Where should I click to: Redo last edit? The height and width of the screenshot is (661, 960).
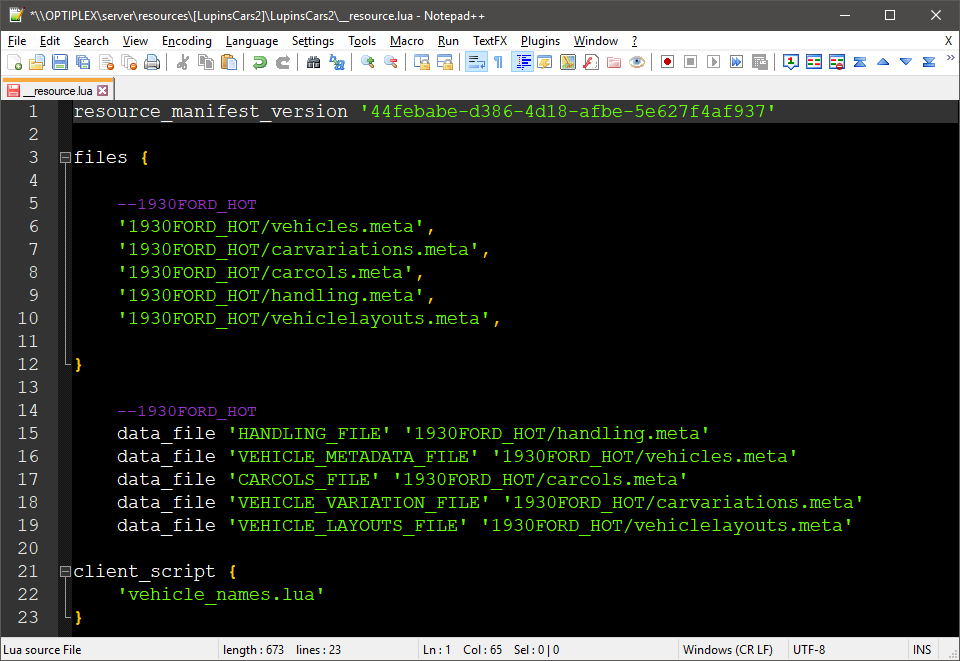click(282, 62)
